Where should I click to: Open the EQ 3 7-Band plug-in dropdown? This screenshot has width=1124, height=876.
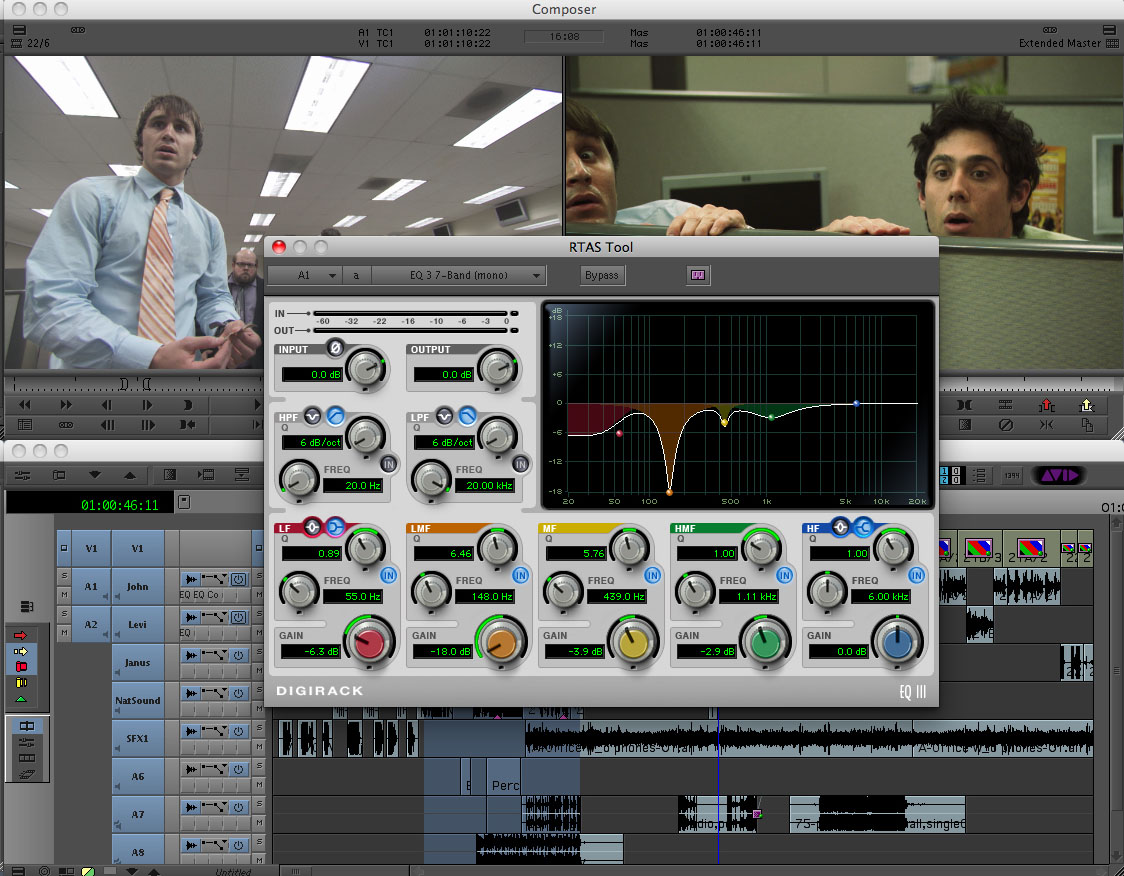click(459, 275)
